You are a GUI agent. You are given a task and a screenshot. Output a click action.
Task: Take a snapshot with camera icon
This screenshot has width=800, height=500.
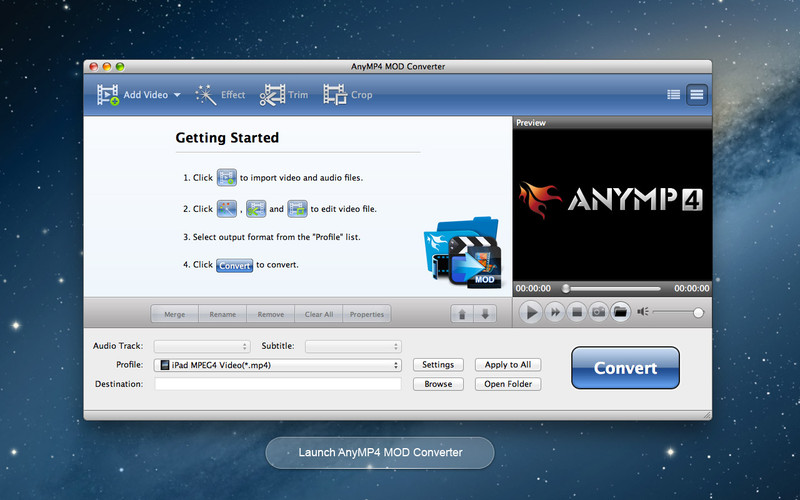tap(598, 312)
